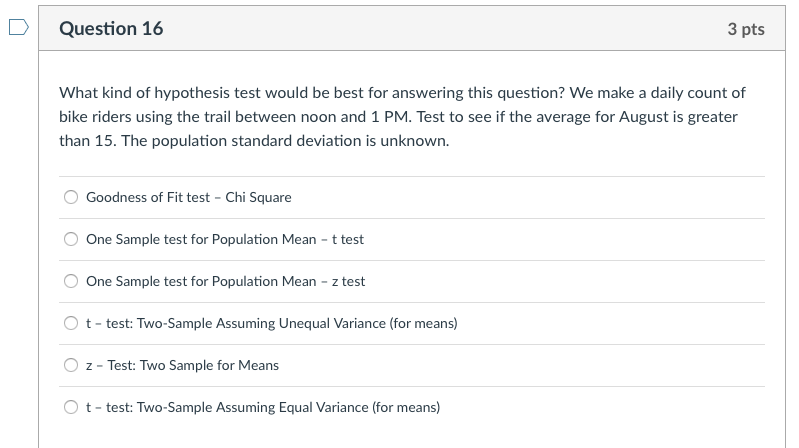Mark the z-Test Two Sample for Means radio button
Viewport: 799px width, 448px height.
coord(71,366)
